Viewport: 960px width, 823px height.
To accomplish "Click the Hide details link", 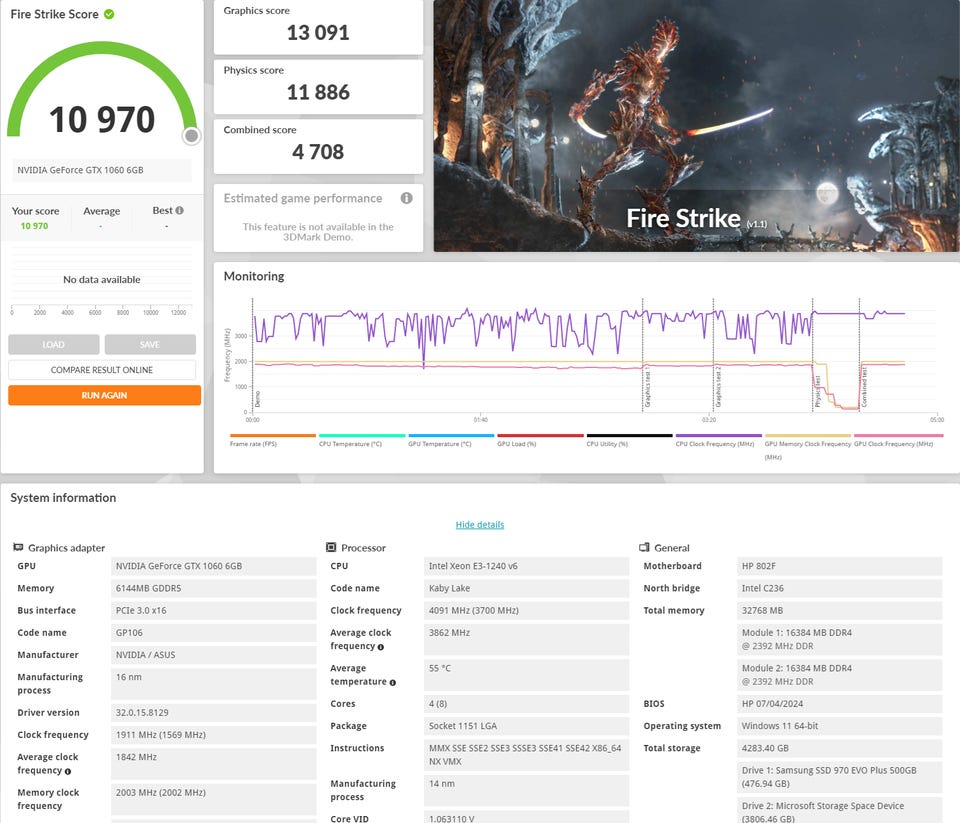I will [x=480, y=524].
